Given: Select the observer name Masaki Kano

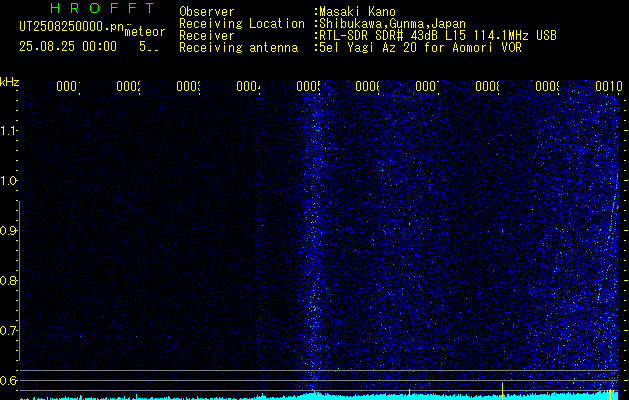Looking at the screenshot, I should [357, 12].
